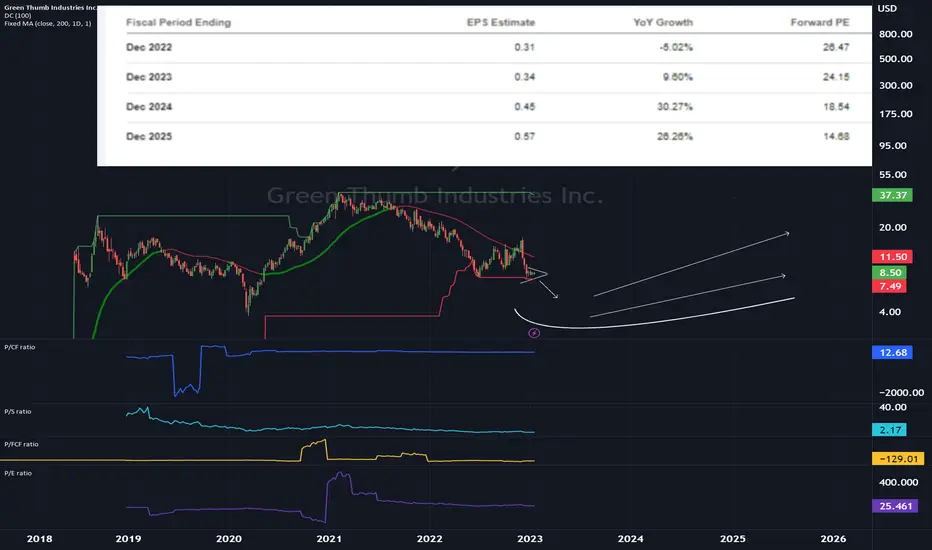The image size is (932, 550).
Task: Click the YoY Growth column header
Action: click(x=663, y=23)
